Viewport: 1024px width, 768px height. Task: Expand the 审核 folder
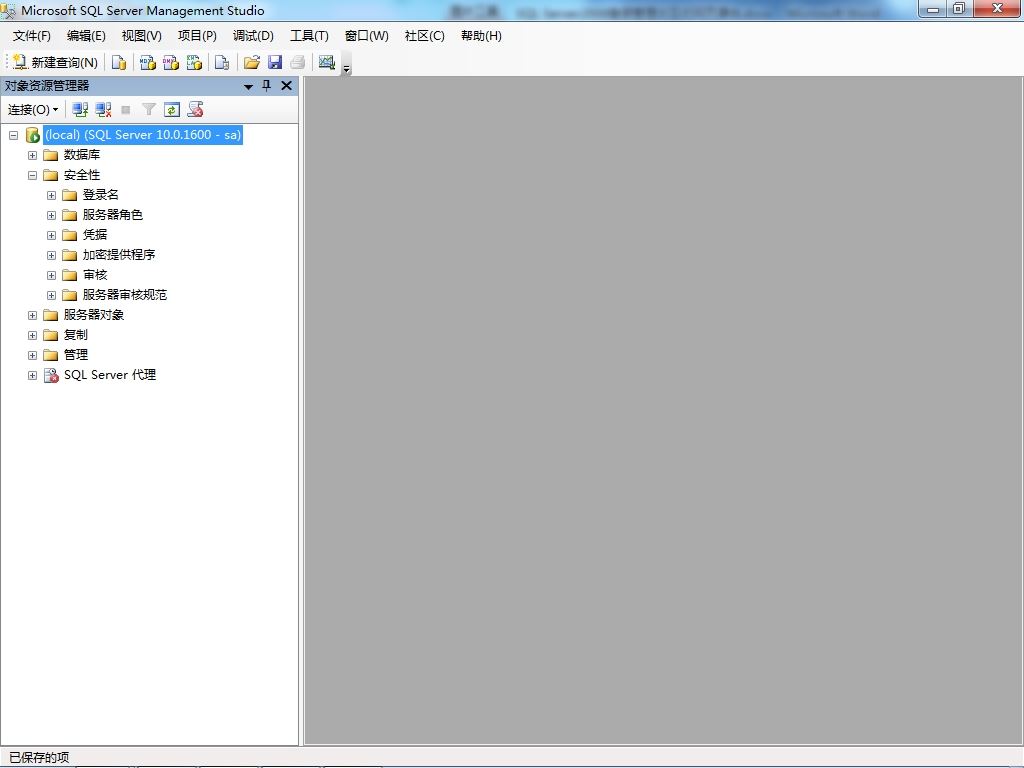51,276
